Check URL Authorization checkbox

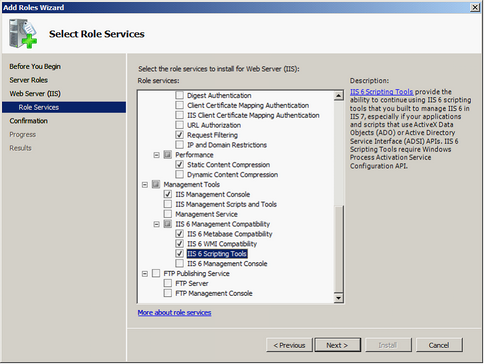click(x=179, y=125)
